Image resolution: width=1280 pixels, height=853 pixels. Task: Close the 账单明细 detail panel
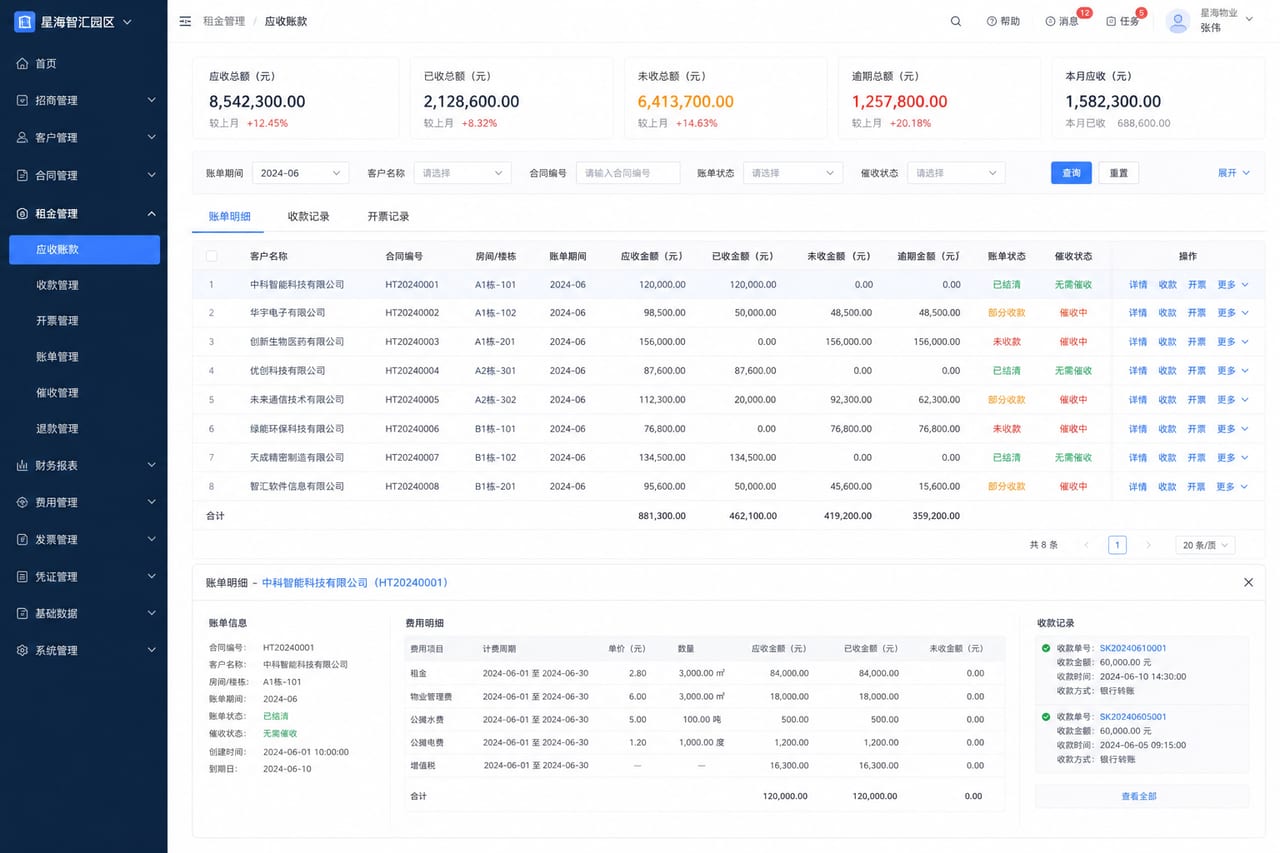click(x=1248, y=582)
